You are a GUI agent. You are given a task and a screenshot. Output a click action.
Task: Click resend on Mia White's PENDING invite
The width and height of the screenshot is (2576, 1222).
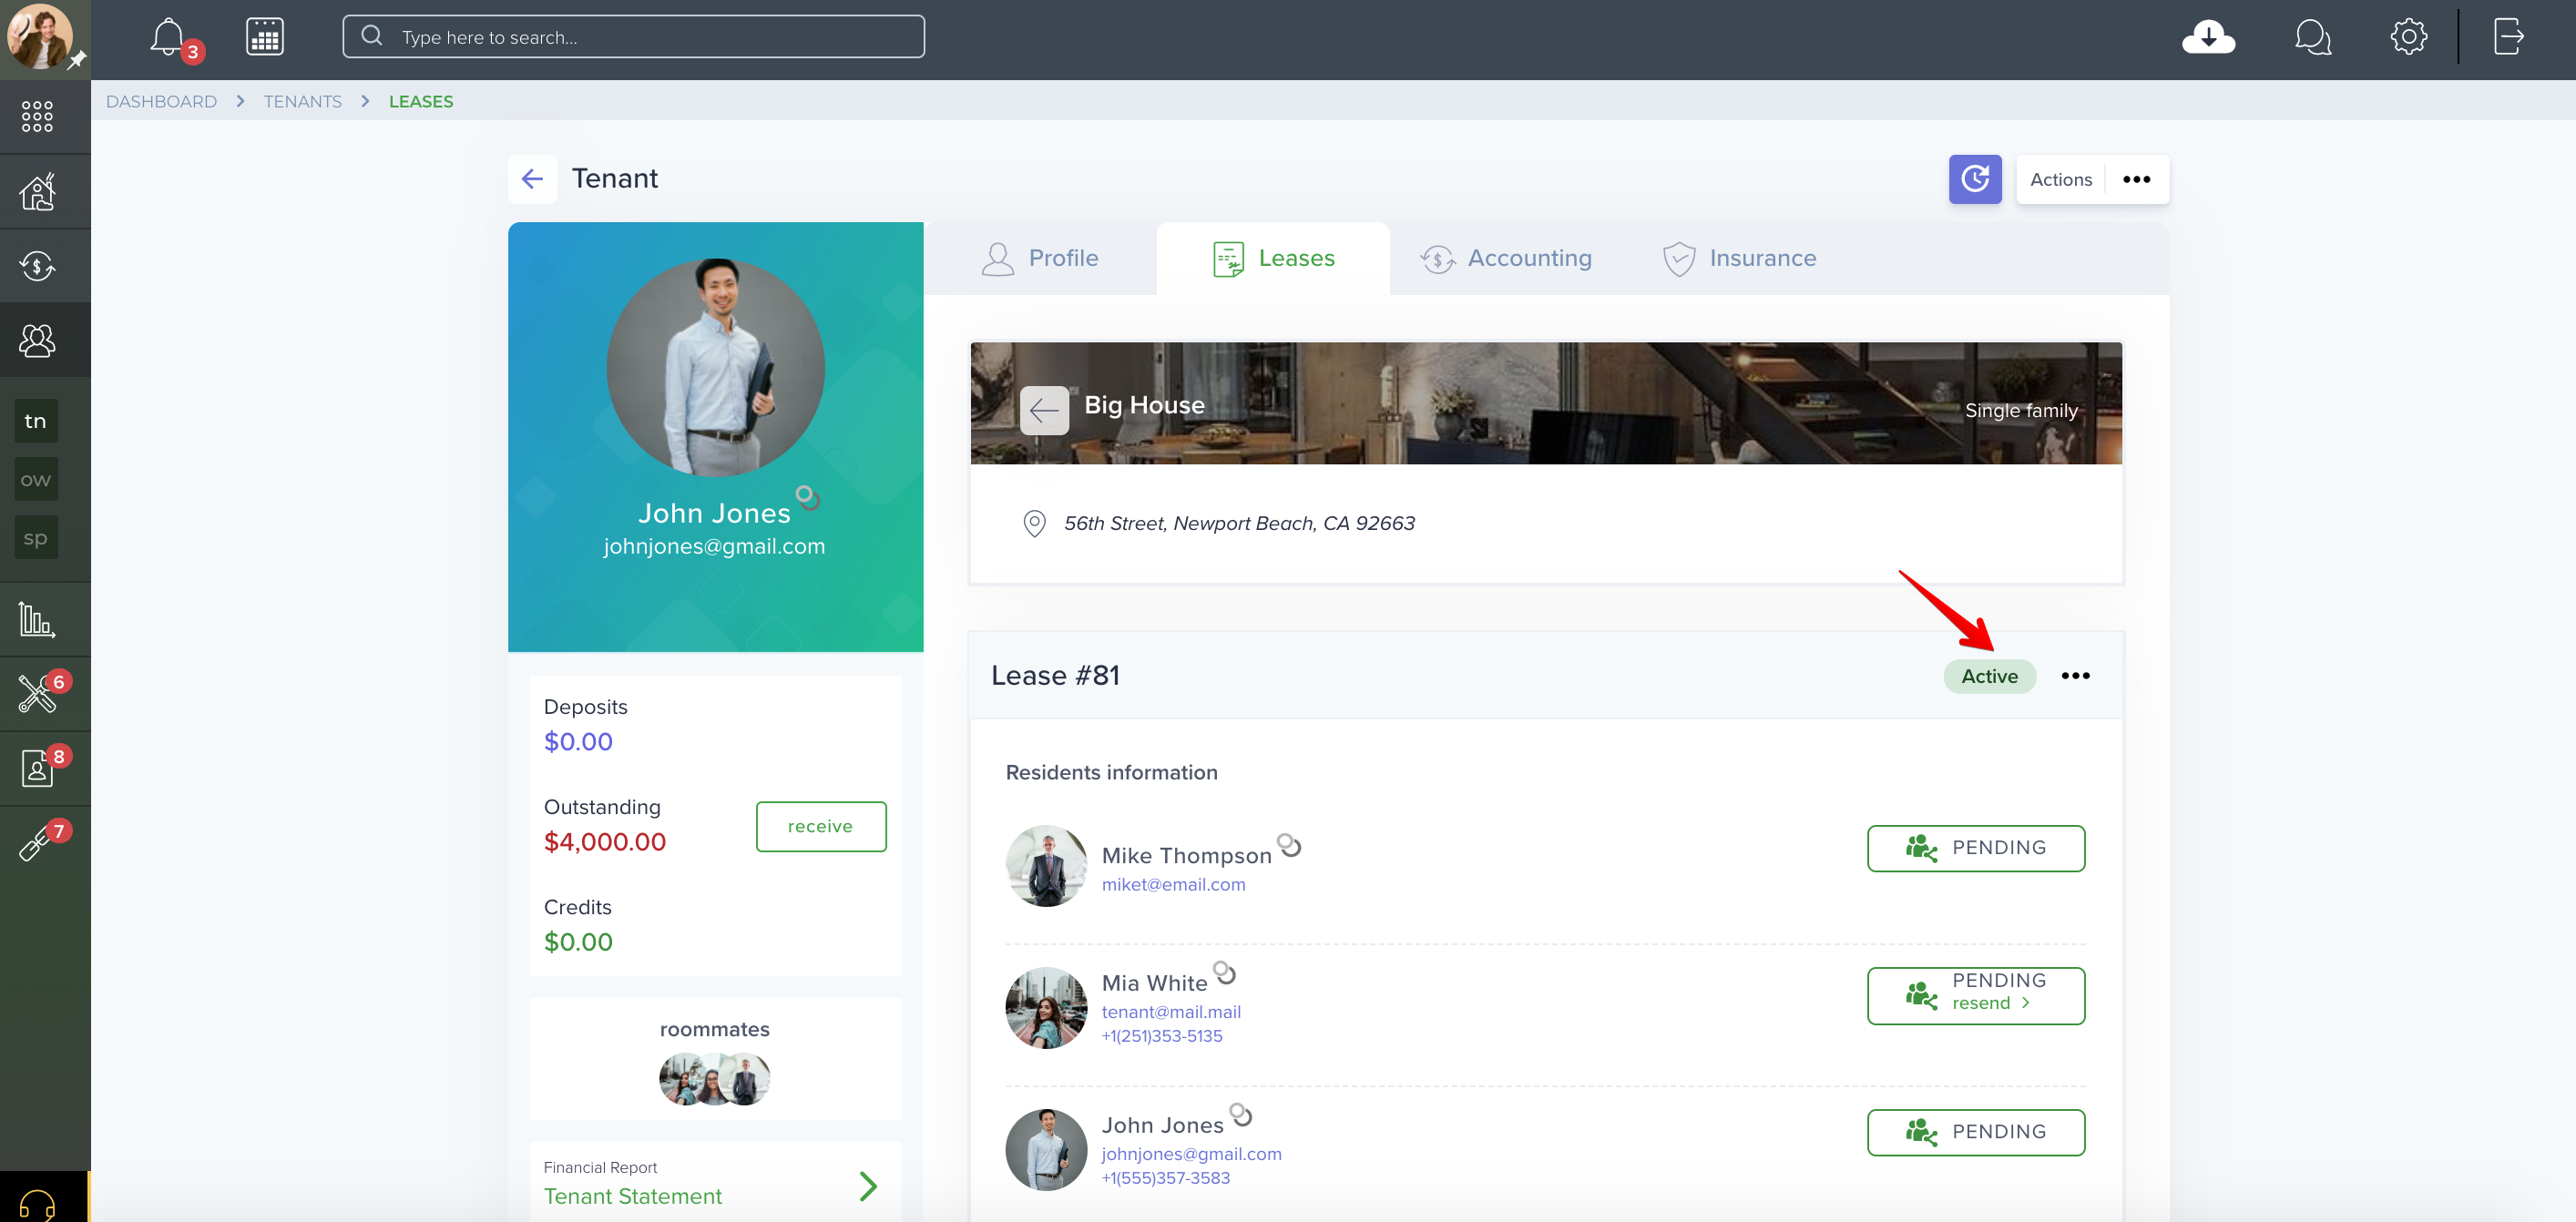(1991, 1003)
